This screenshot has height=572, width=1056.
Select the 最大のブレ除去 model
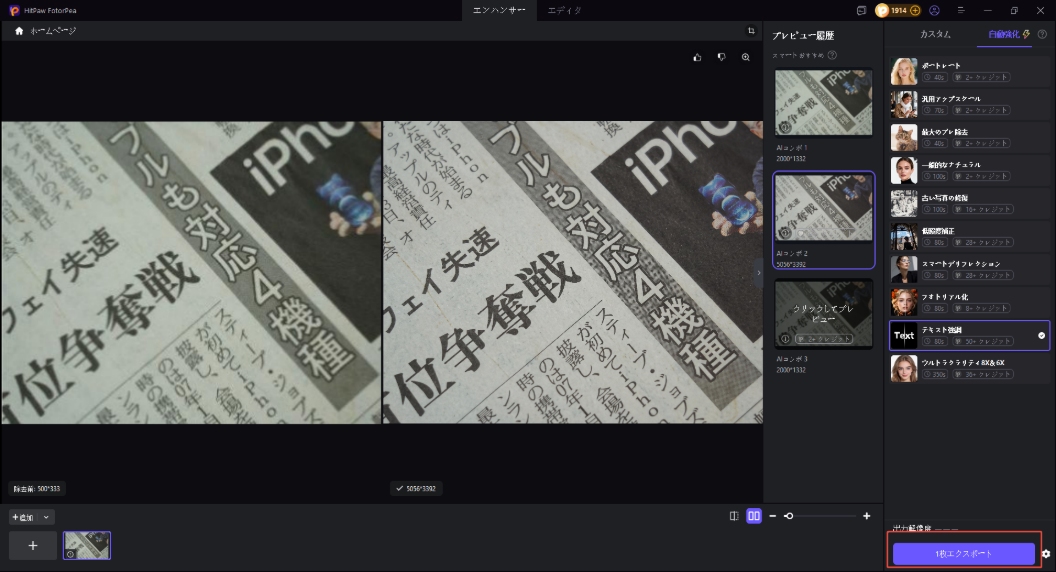click(970, 137)
